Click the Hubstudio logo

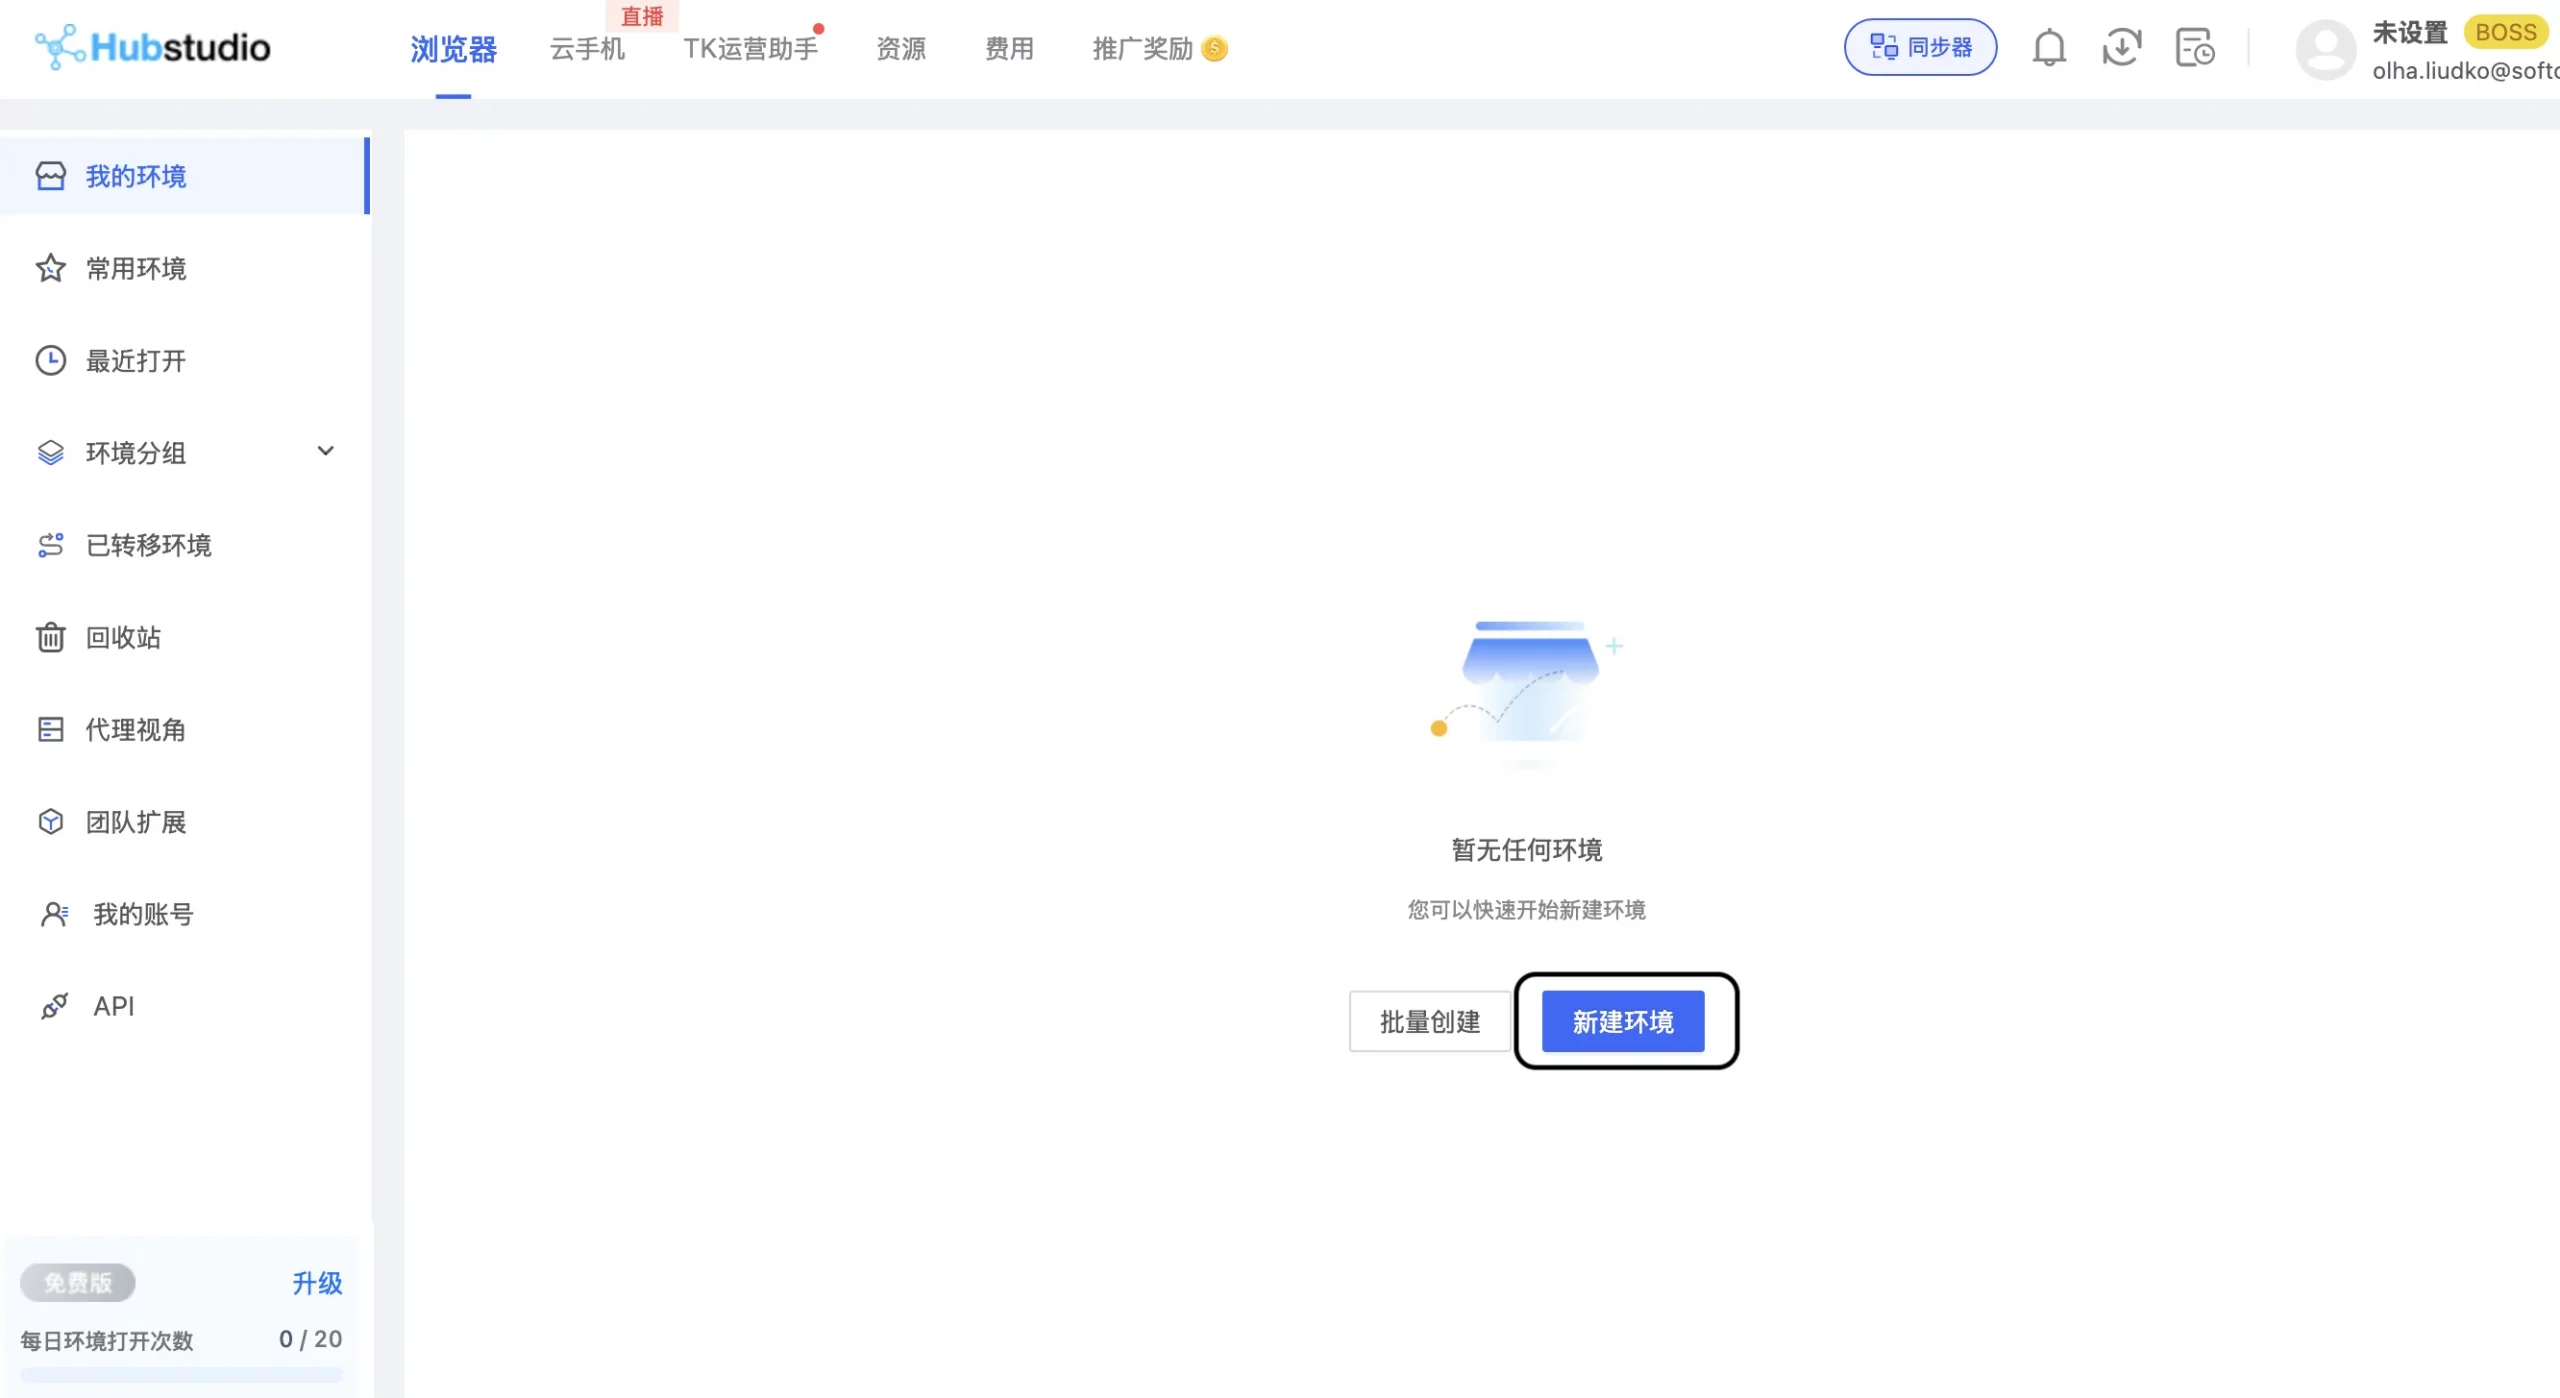[152, 46]
